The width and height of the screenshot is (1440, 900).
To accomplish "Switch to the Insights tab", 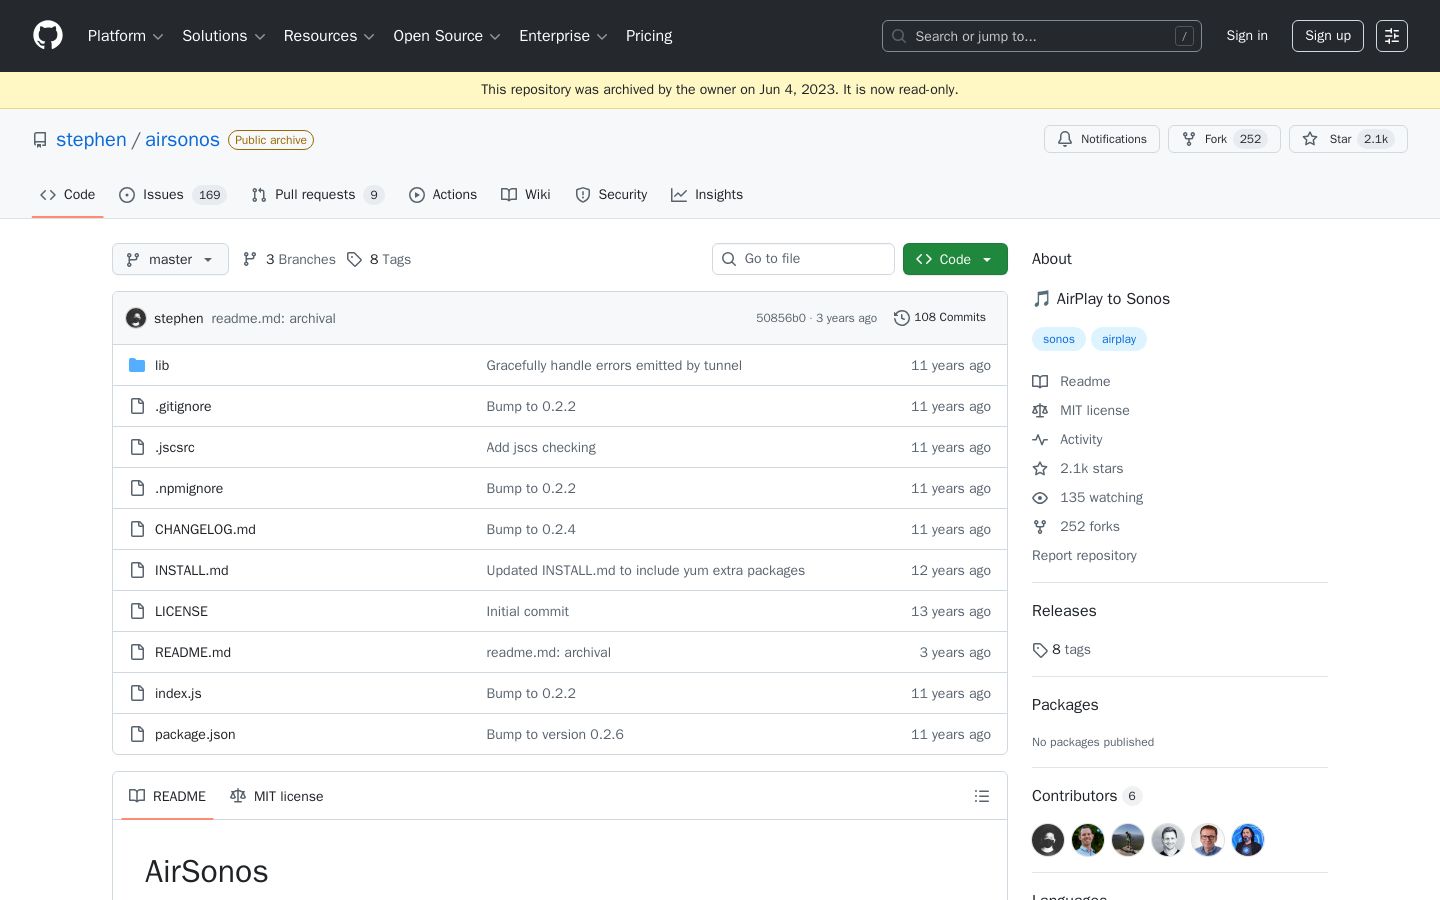I will click(707, 195).
